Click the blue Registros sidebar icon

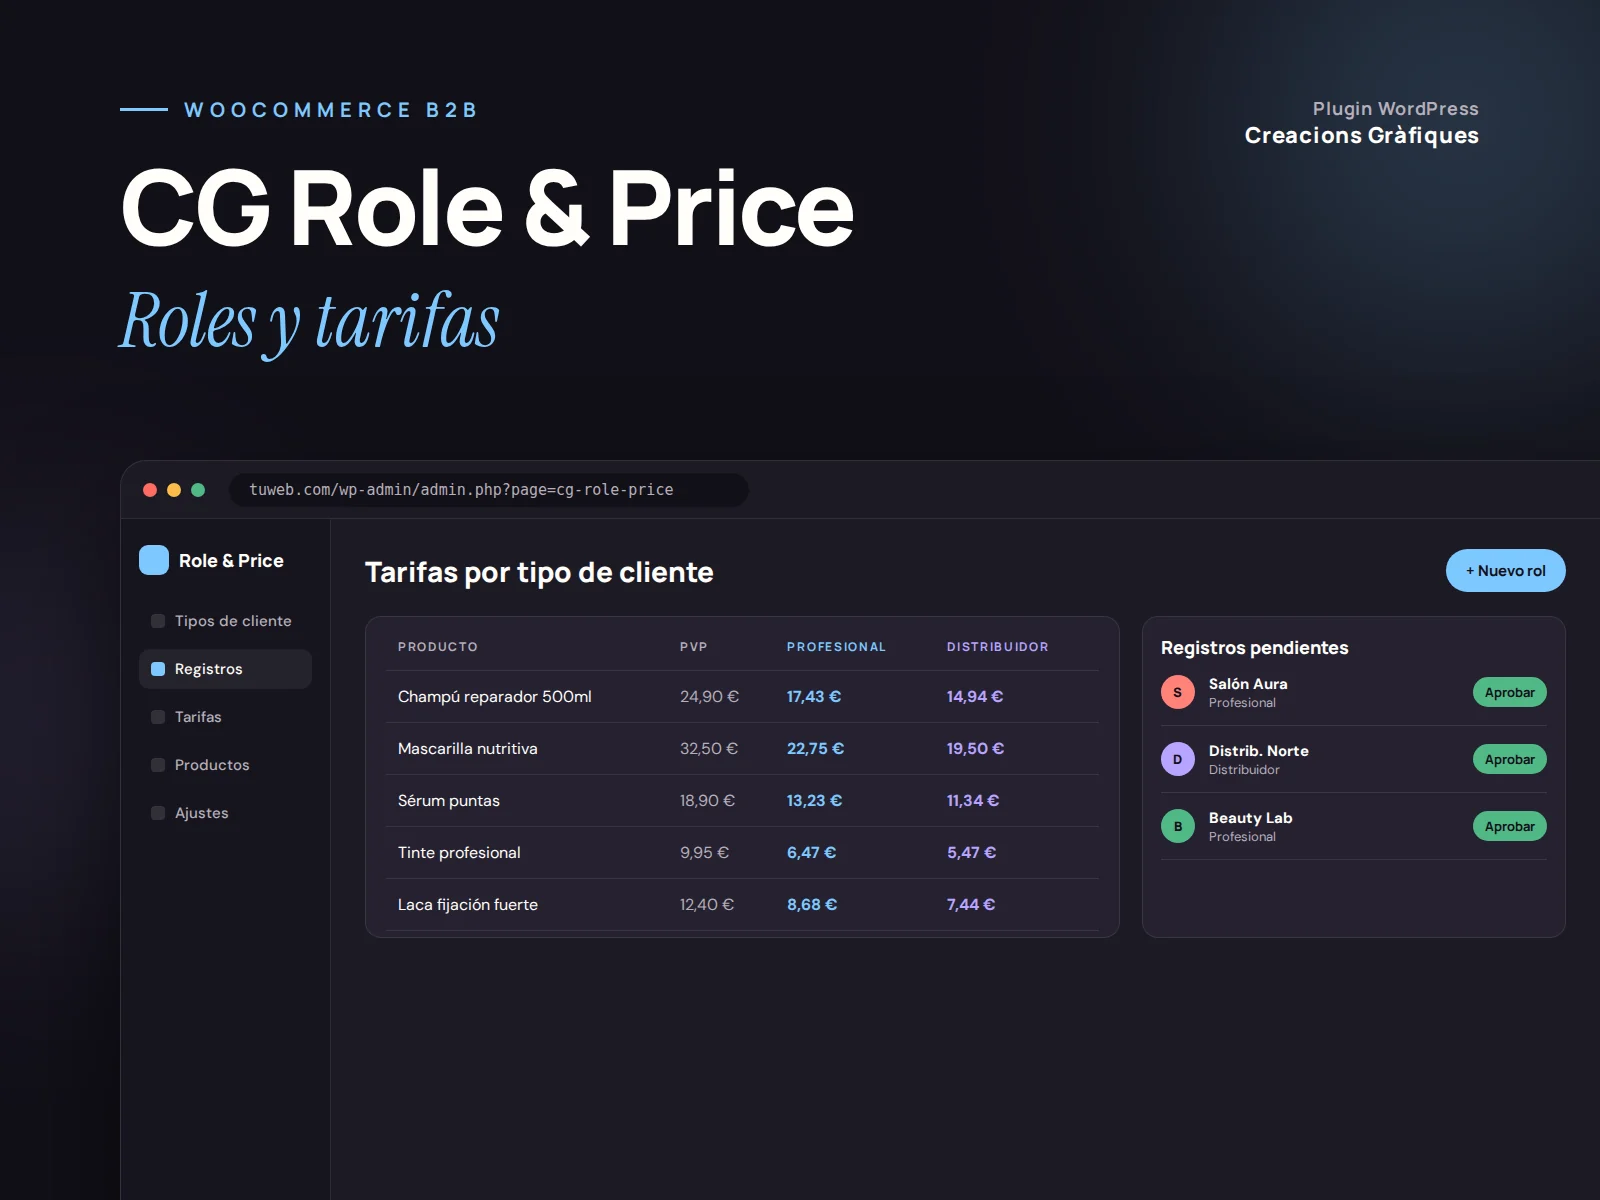click(158, 669)
